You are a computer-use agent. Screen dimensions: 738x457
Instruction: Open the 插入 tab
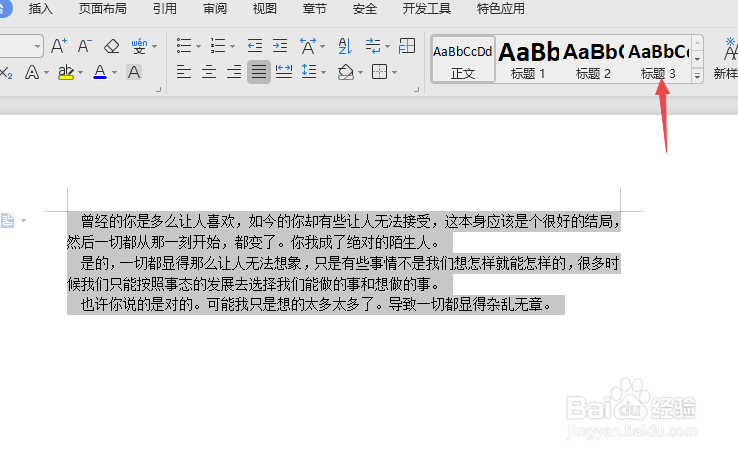(x=40, y=8)
